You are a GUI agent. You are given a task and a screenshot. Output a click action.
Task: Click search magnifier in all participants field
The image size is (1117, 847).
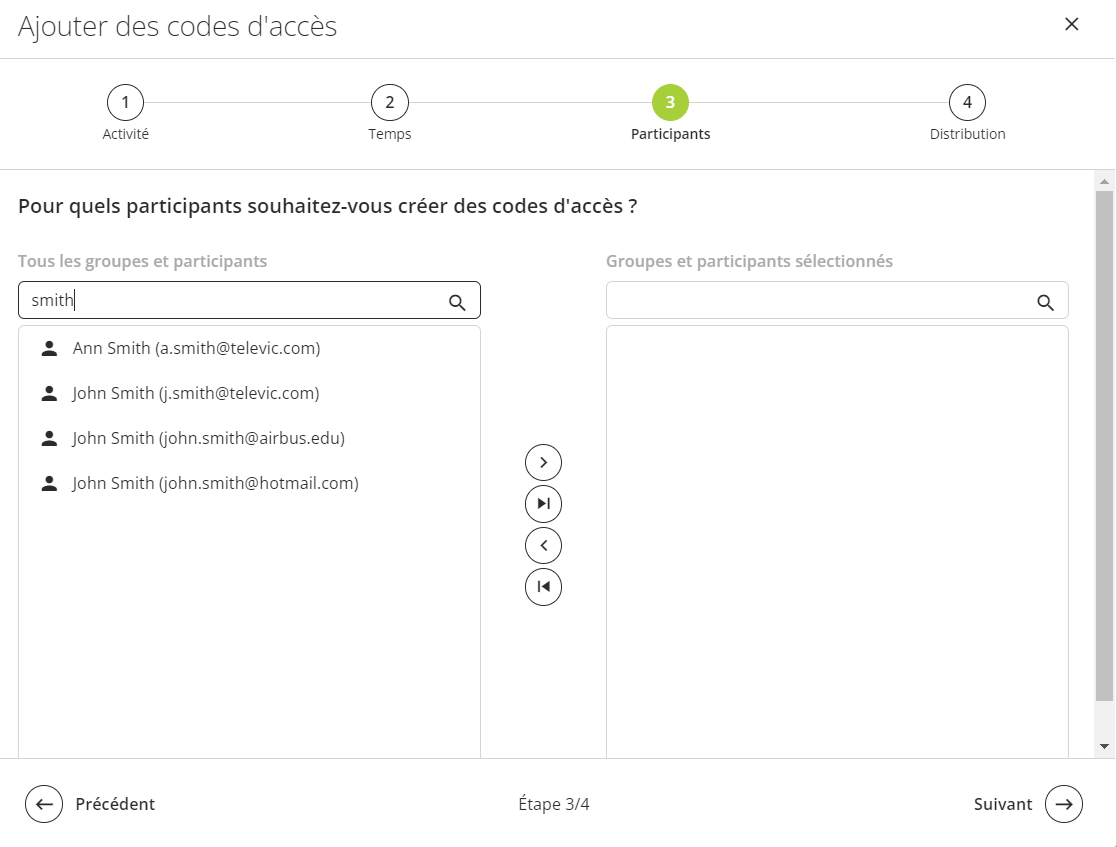click(x=457, y=303)
